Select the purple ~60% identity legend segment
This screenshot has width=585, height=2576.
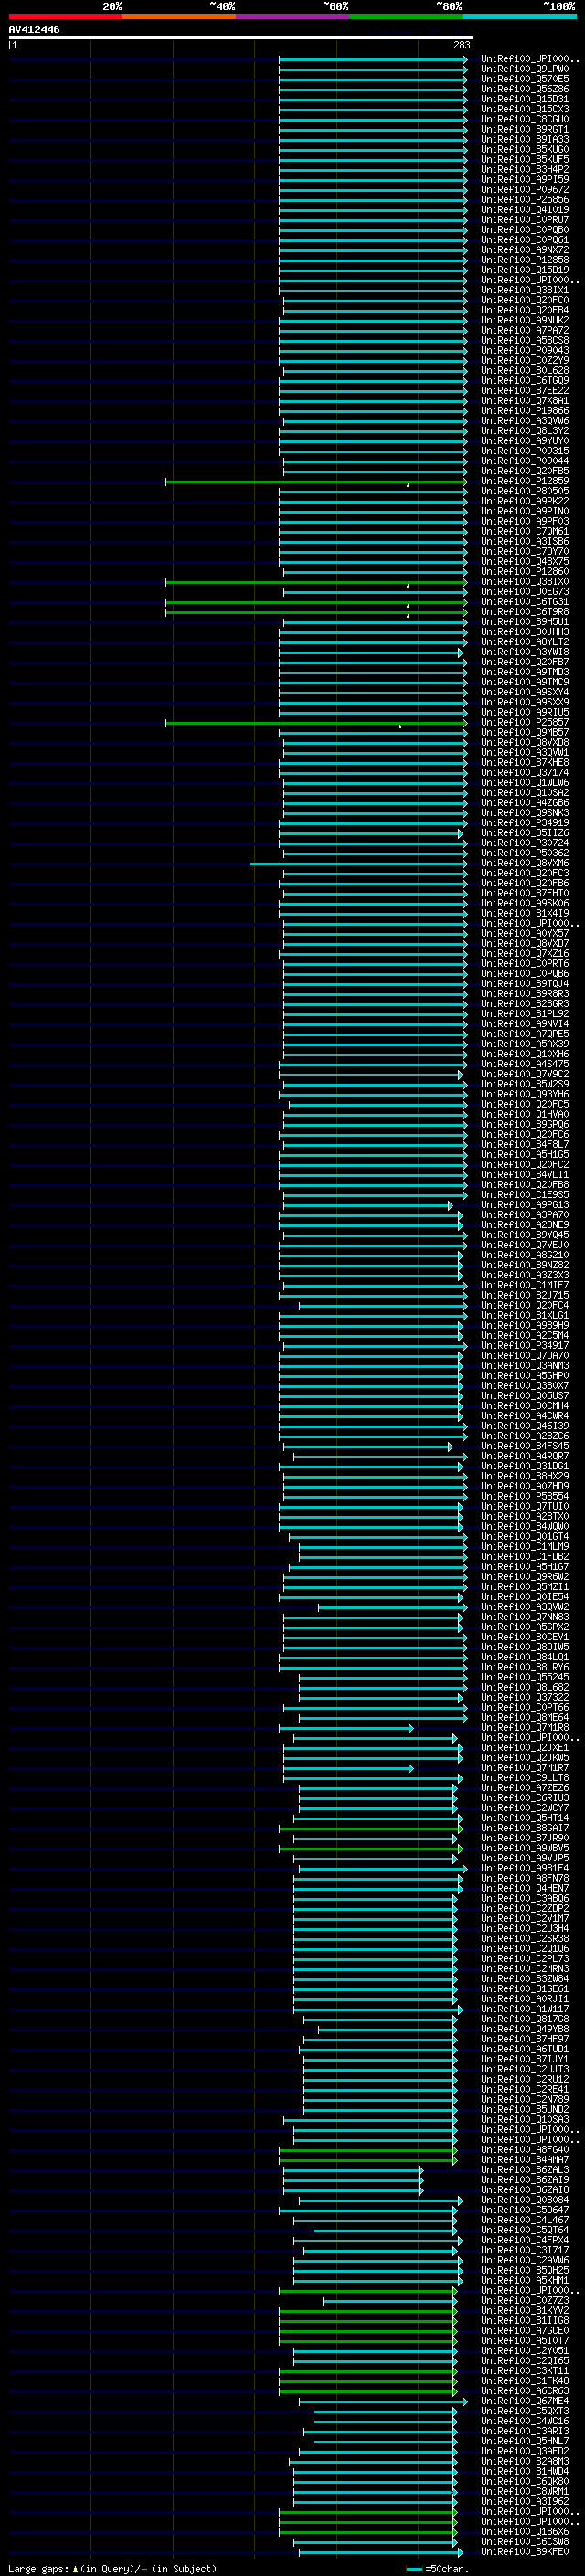point(293,16)
